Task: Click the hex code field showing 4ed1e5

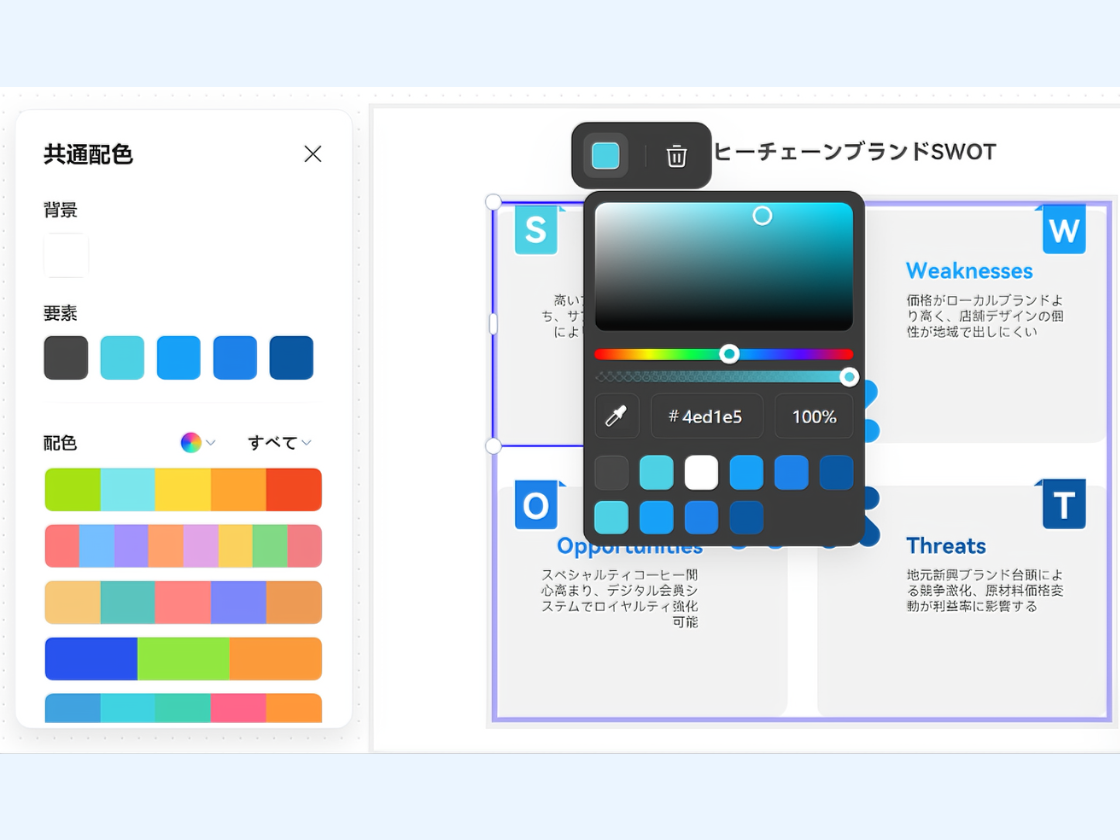Action: click(x=707, y=415)
